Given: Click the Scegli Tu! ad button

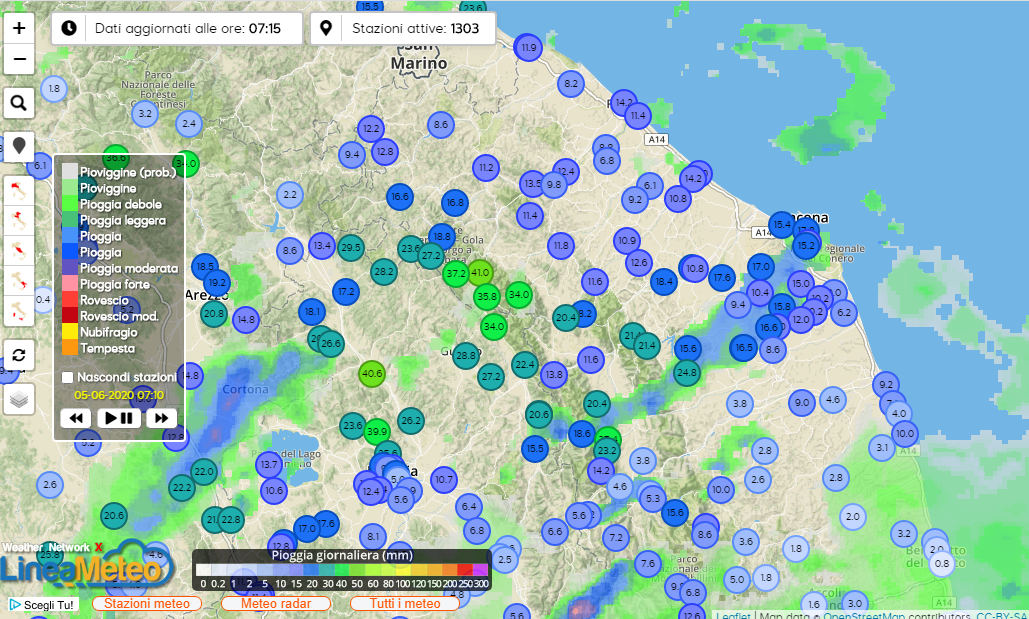Looking at the screenshot, I should click(42, 605).
